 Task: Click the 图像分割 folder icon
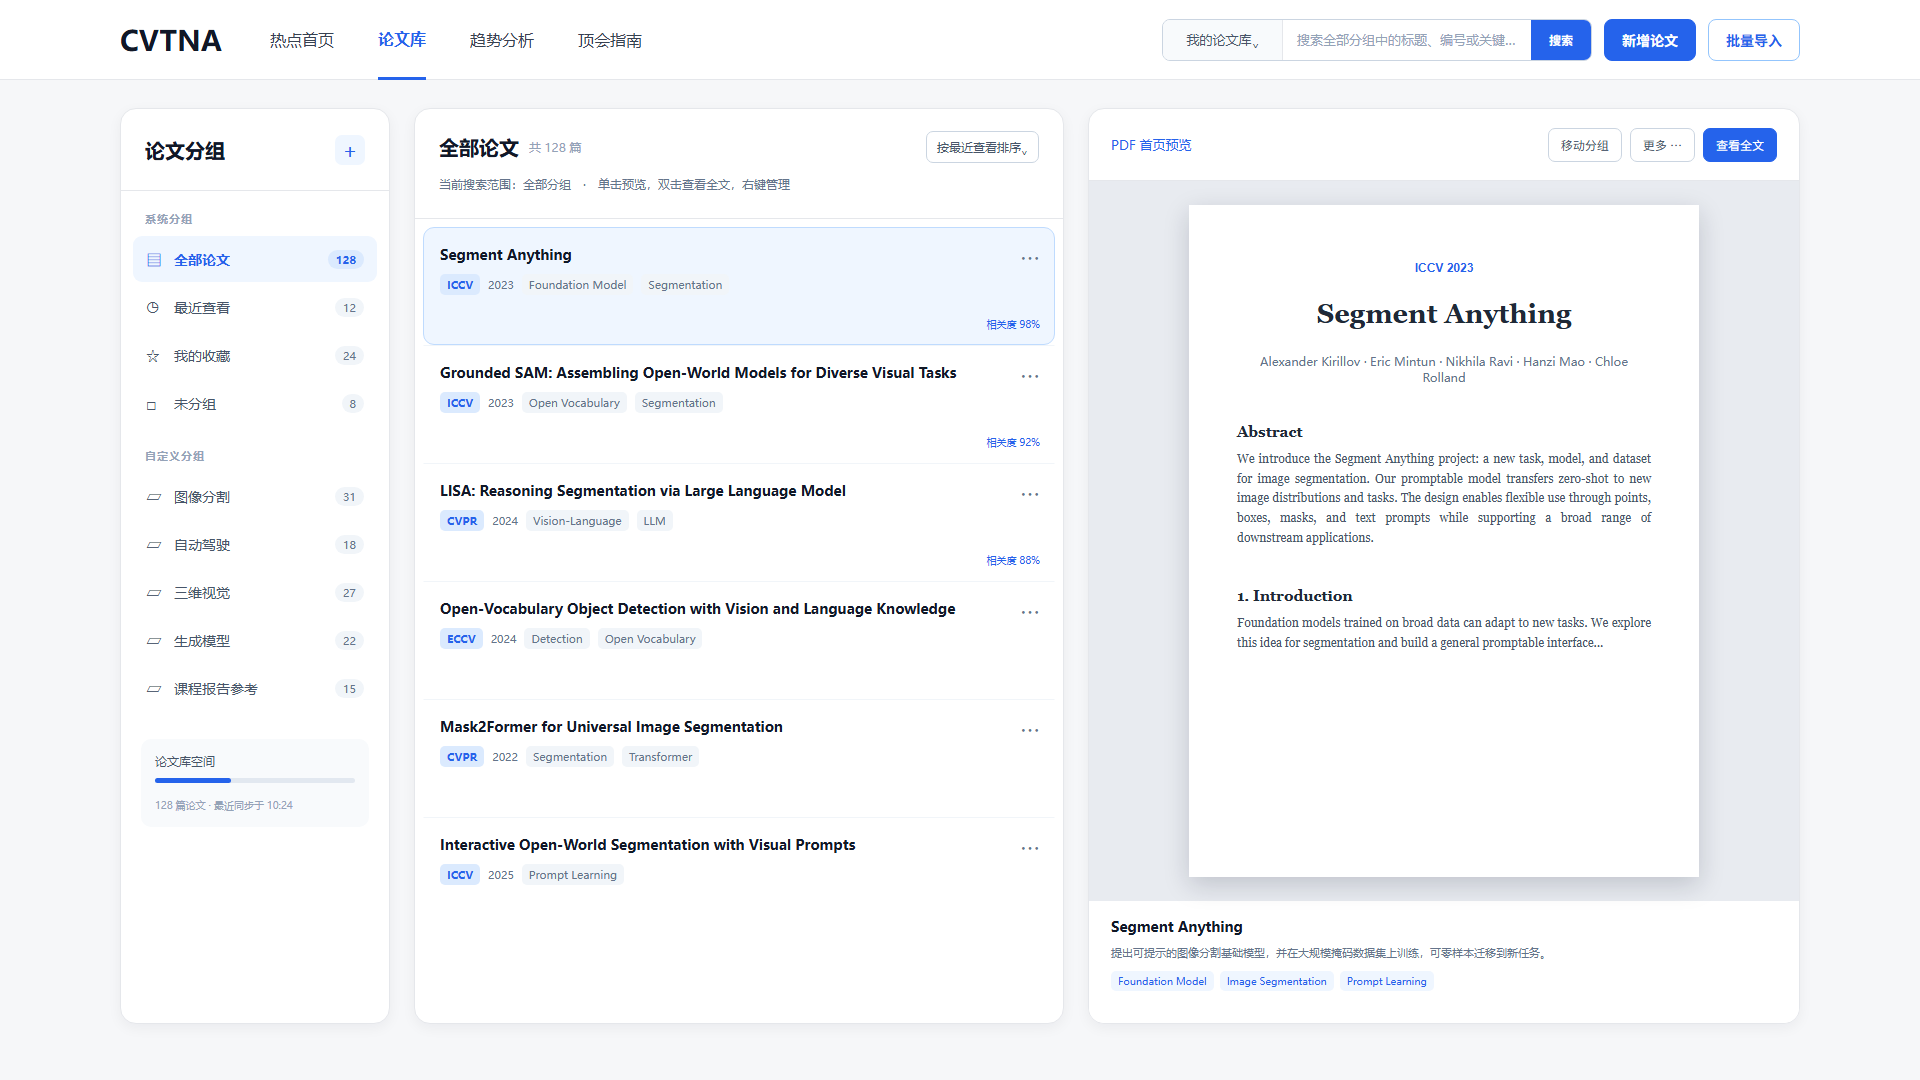click(154, 497)
